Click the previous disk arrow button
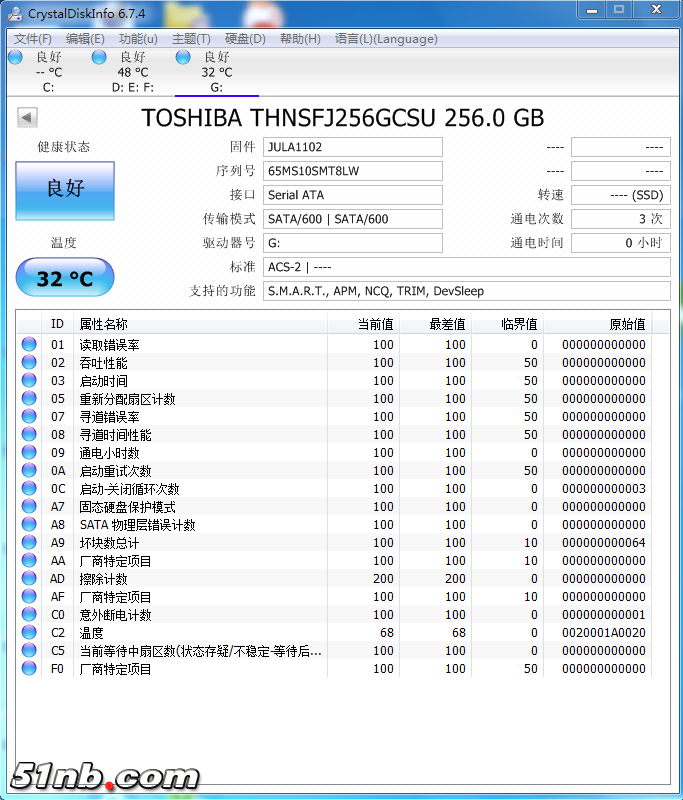 27,118
